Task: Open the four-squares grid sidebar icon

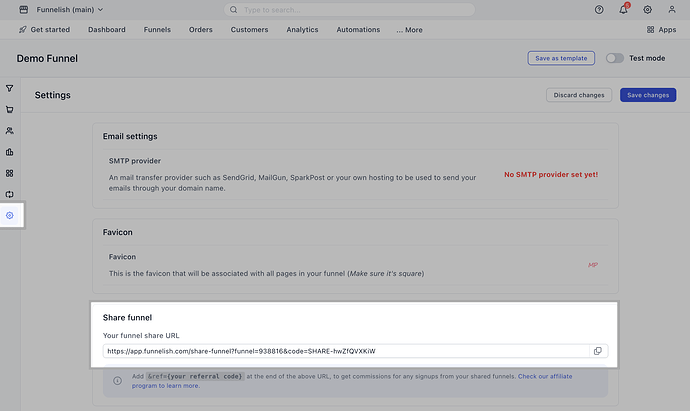Action: pyautogui.click(x=9, y=173)
